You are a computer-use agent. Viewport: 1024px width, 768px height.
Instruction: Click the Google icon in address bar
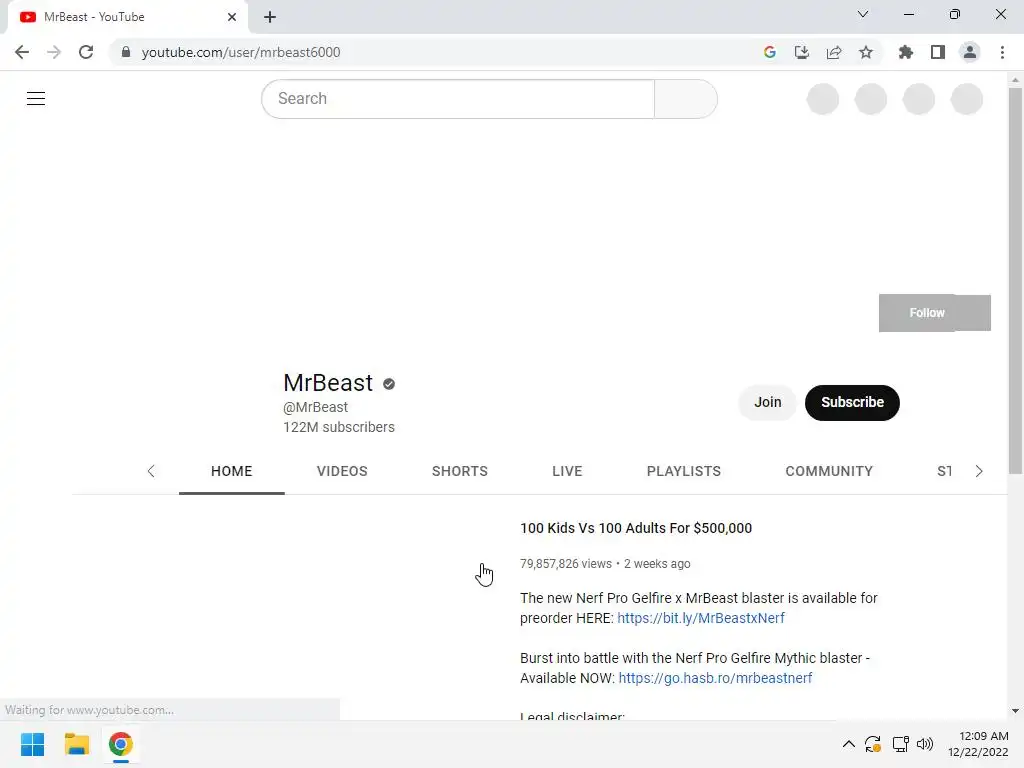point(770,52)
